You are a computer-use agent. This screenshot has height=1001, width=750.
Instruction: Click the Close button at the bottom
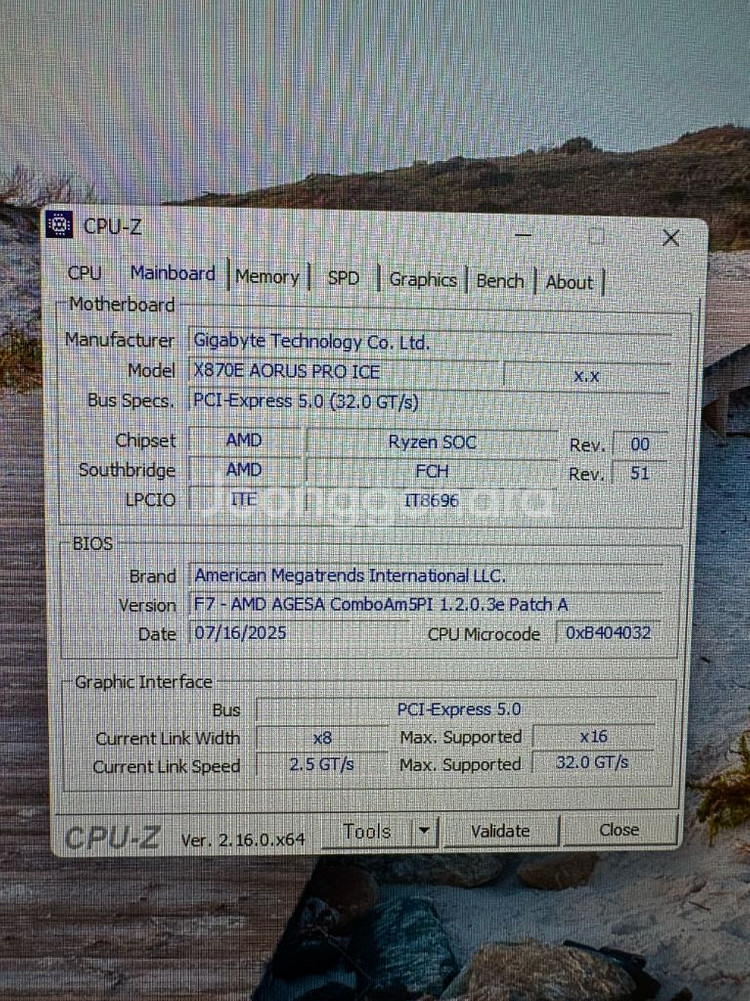(x=619, y=830)
